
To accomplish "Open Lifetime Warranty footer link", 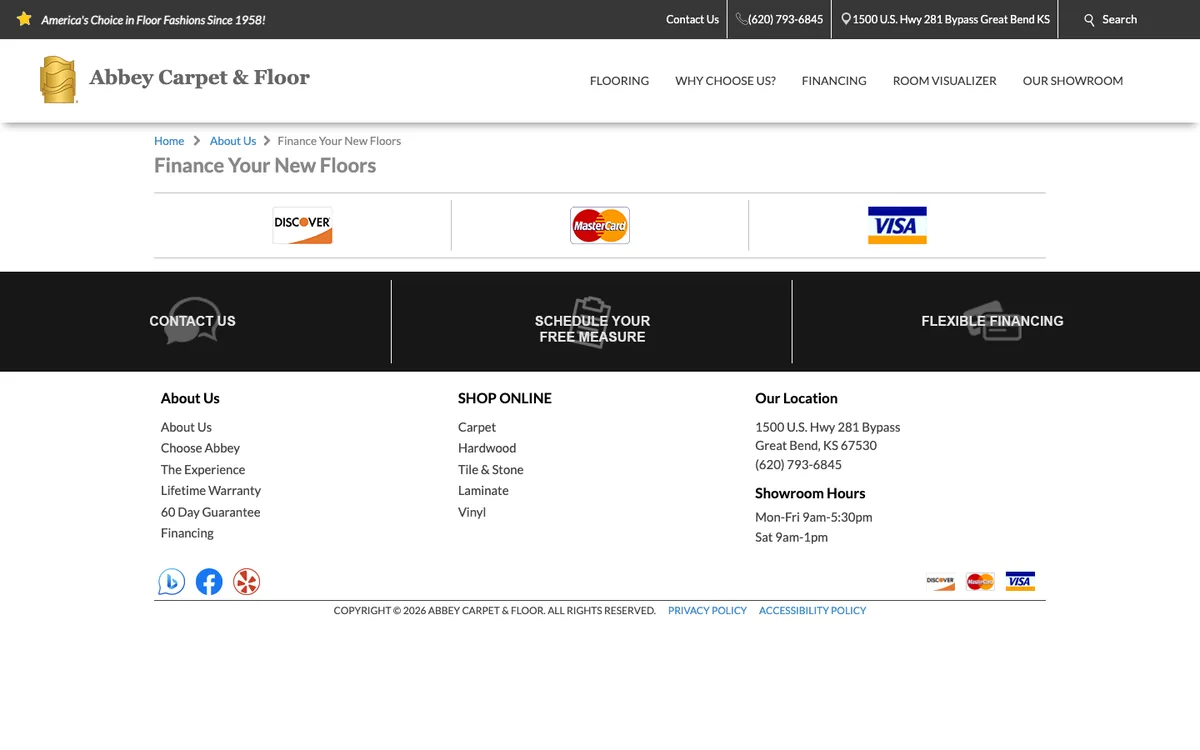I will point(211,491).
